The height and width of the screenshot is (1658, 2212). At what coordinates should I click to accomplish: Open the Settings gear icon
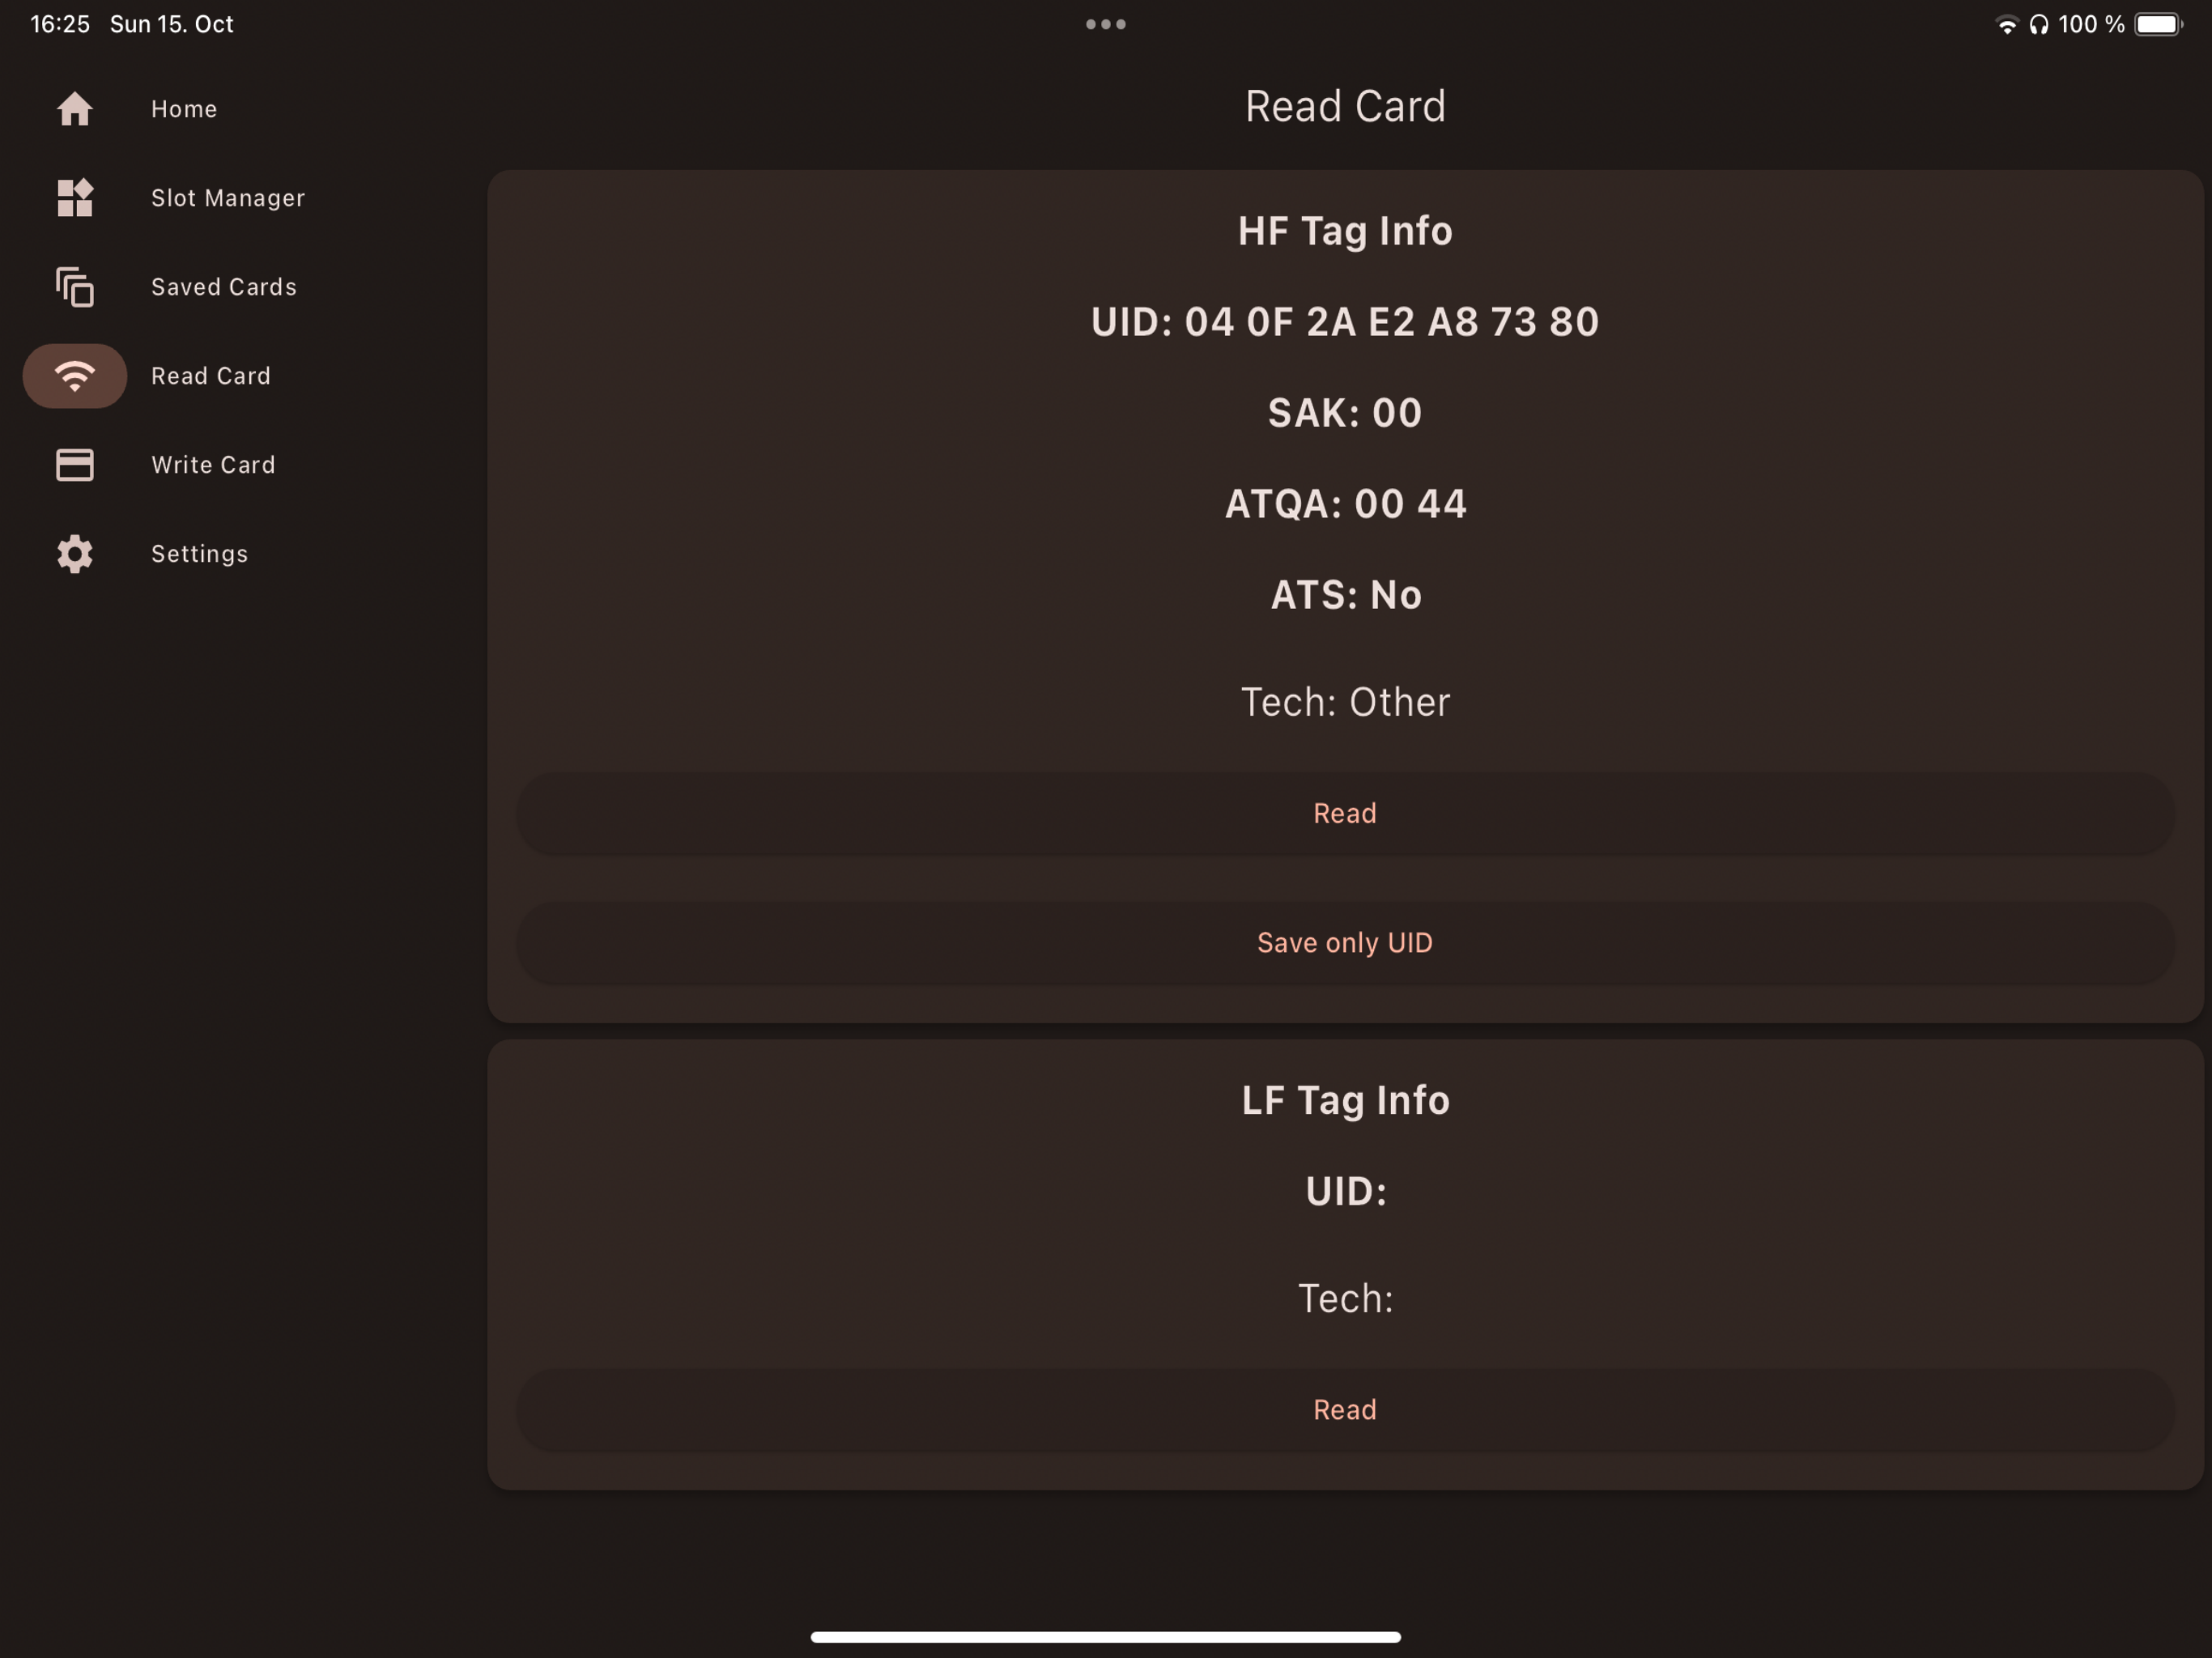tap(75, 554)
